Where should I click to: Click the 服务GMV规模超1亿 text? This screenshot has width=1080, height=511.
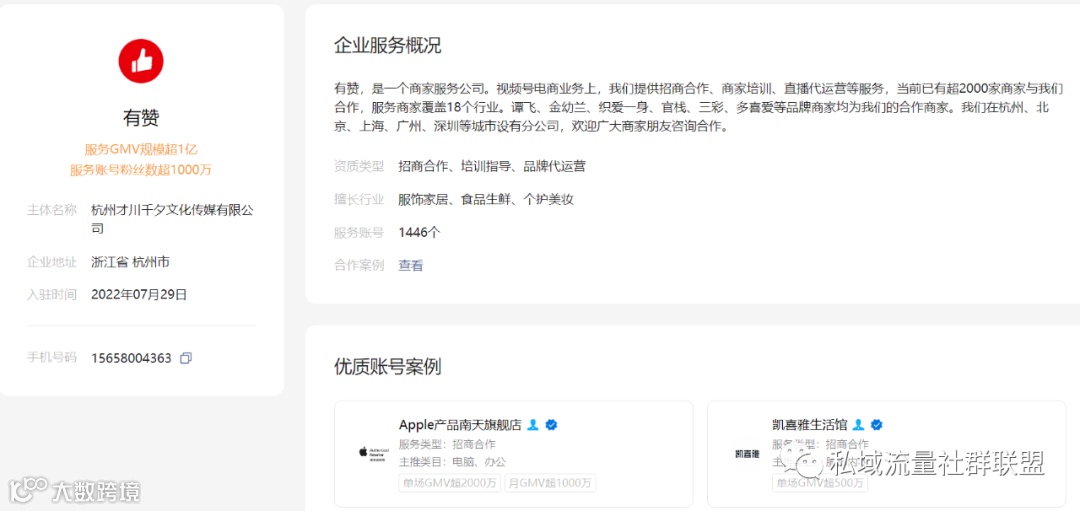coord(141,149)
